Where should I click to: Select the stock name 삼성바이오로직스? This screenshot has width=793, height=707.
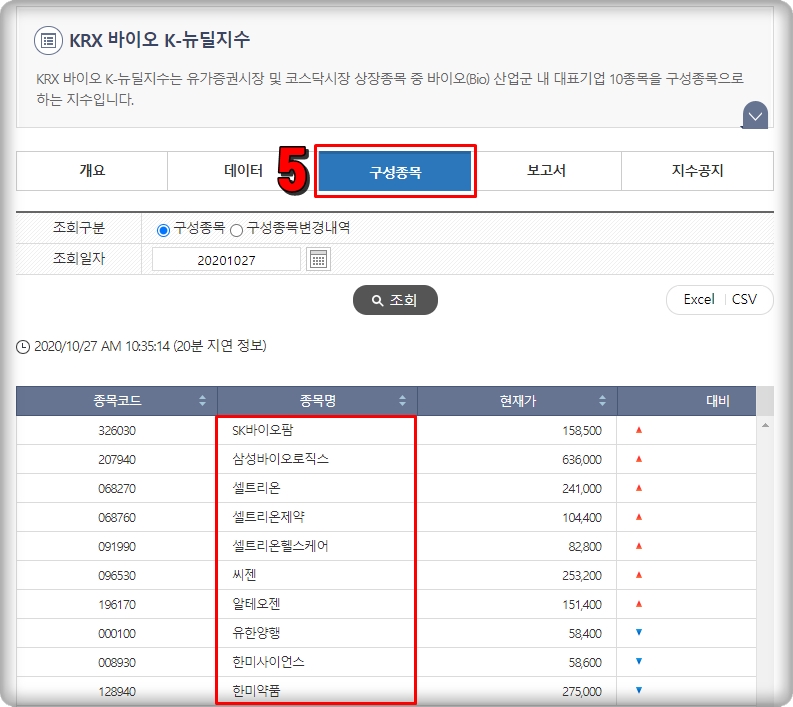280,459
